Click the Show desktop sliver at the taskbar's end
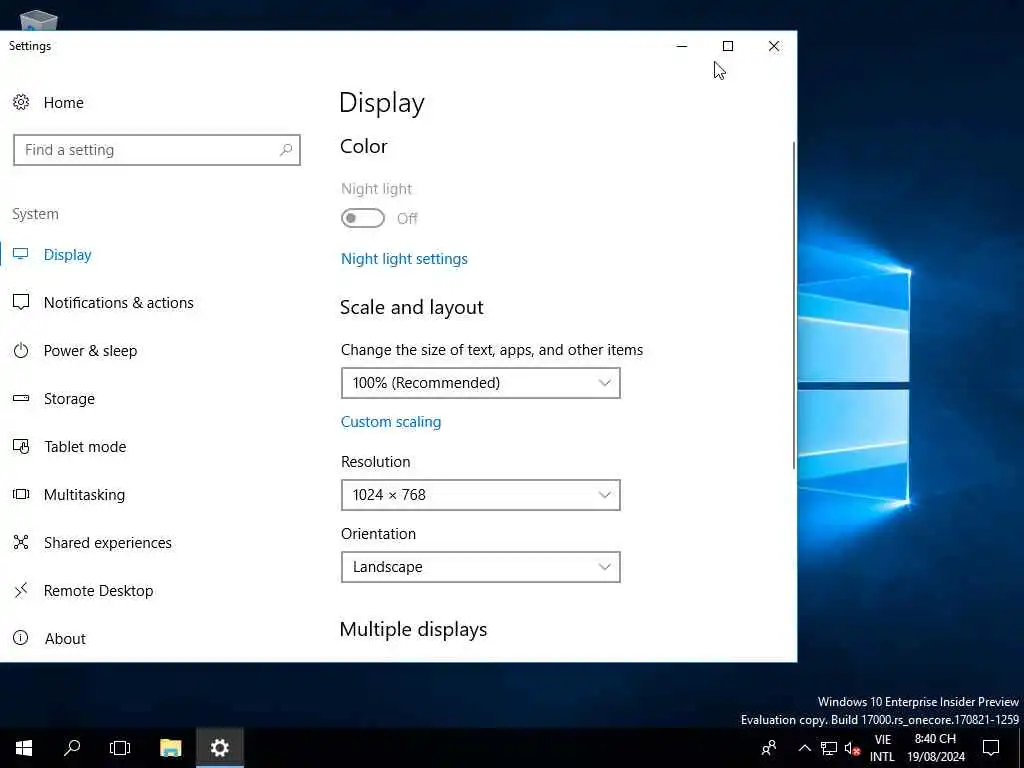 click(1021, 748)
